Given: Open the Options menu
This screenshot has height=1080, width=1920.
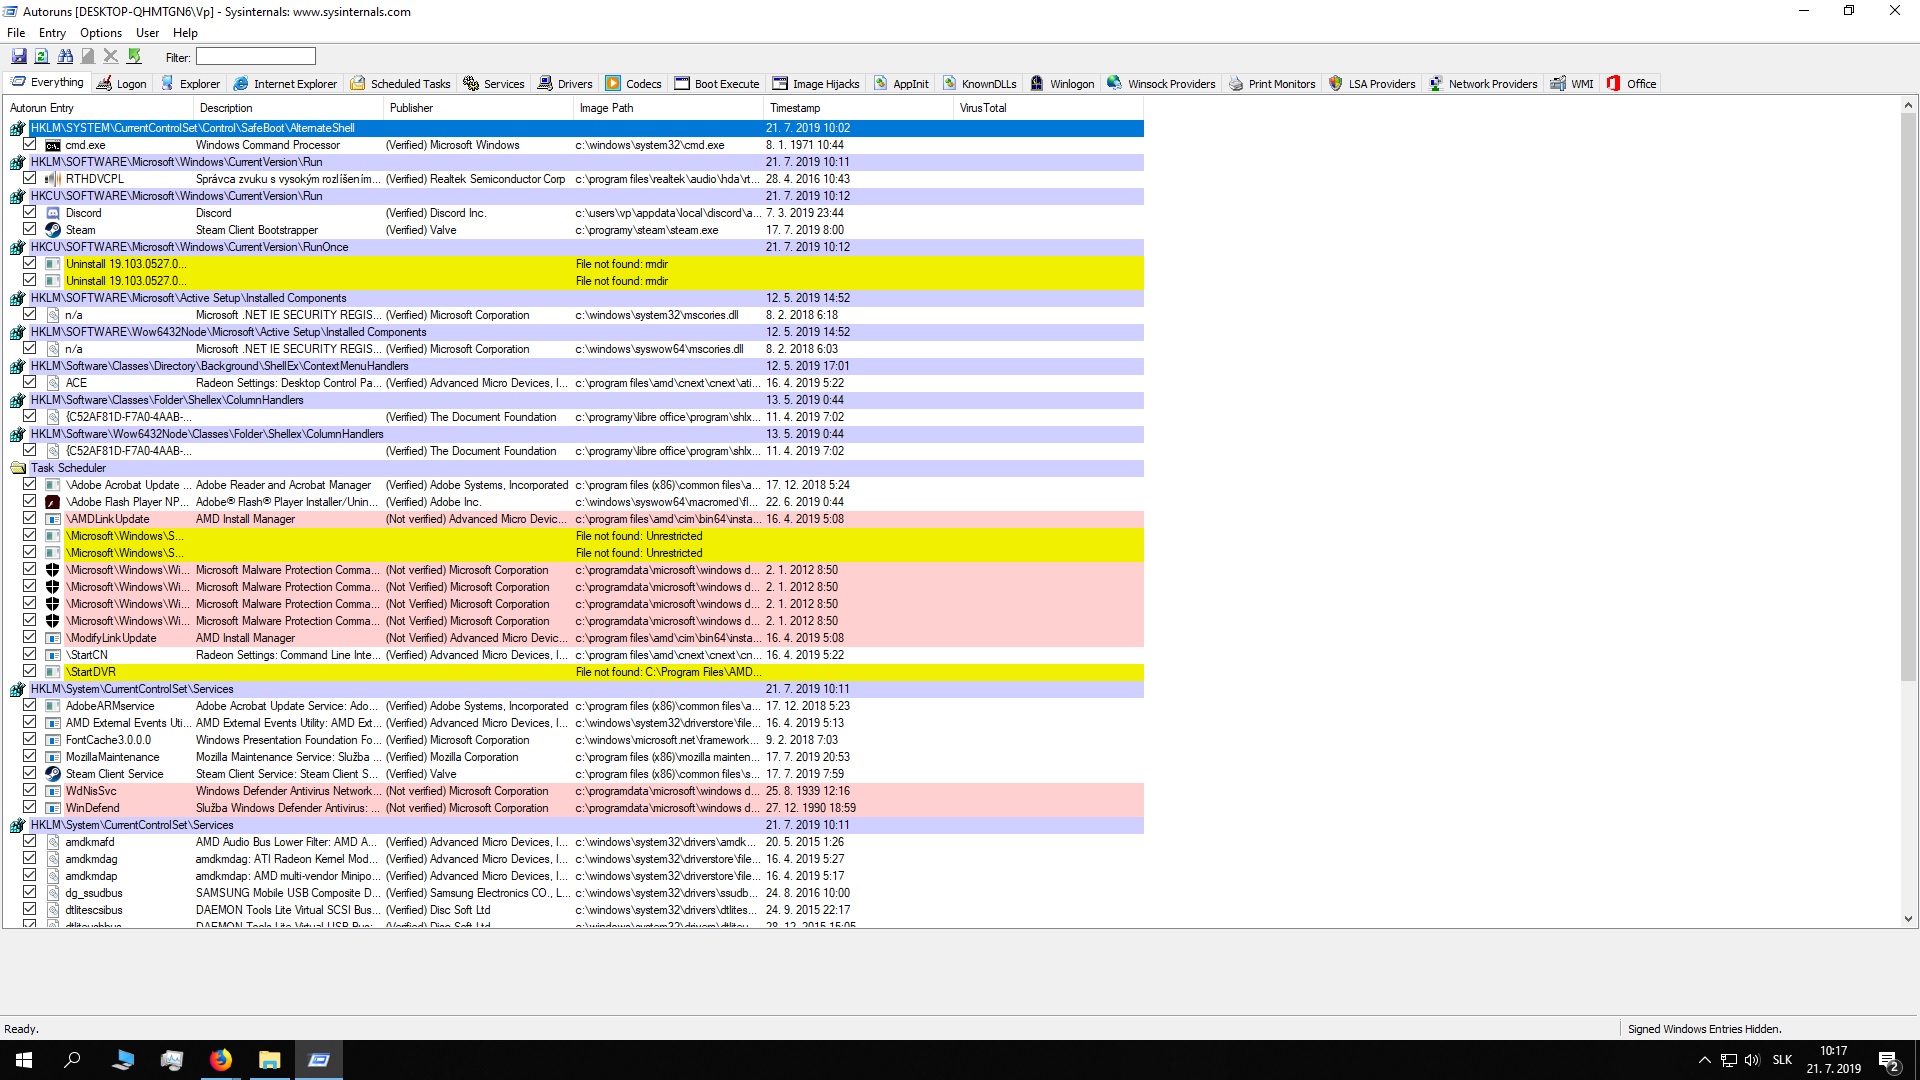Looking at the screenshot, I should (x=101, y=33).
